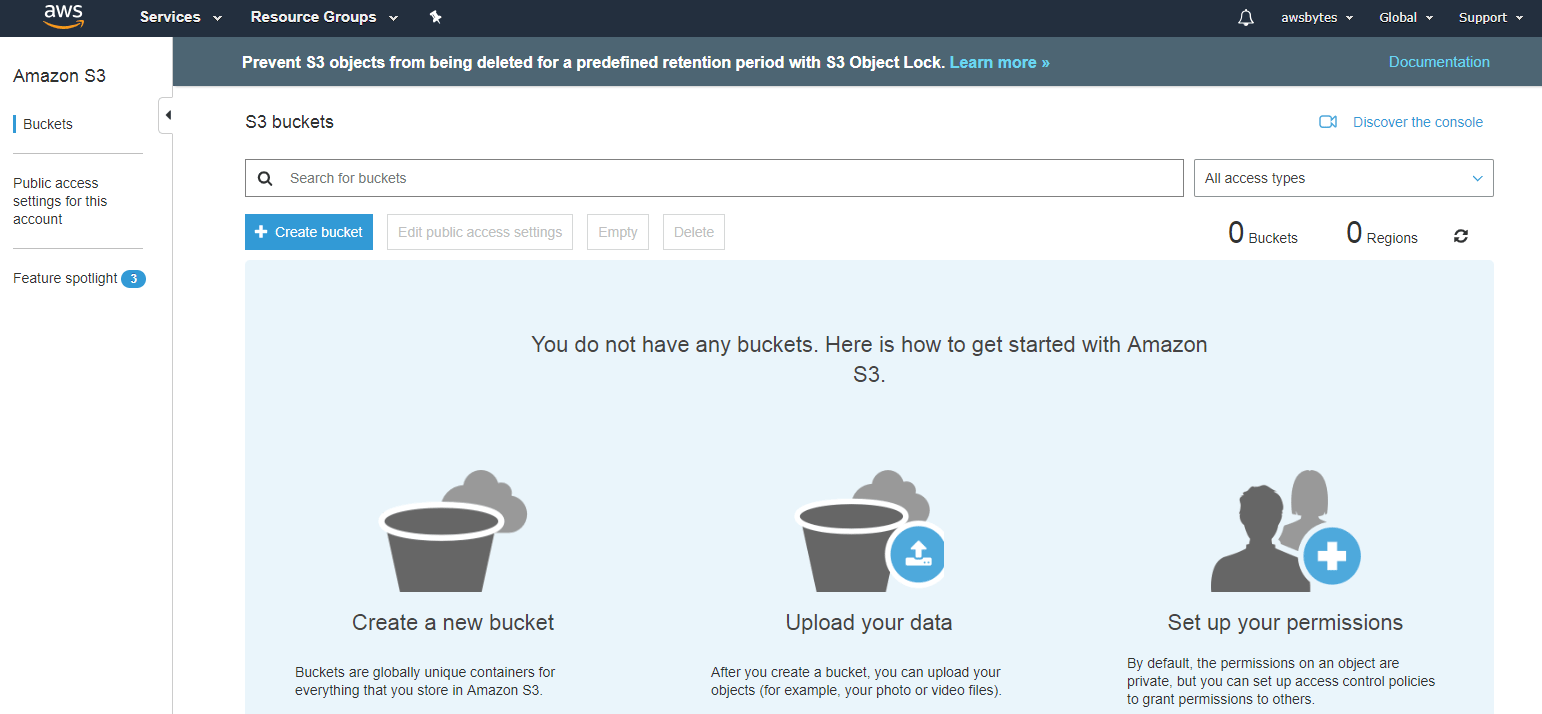Select Buckets in the sidebar
This screenshot has width=1542, height=714.
[48, 124]
